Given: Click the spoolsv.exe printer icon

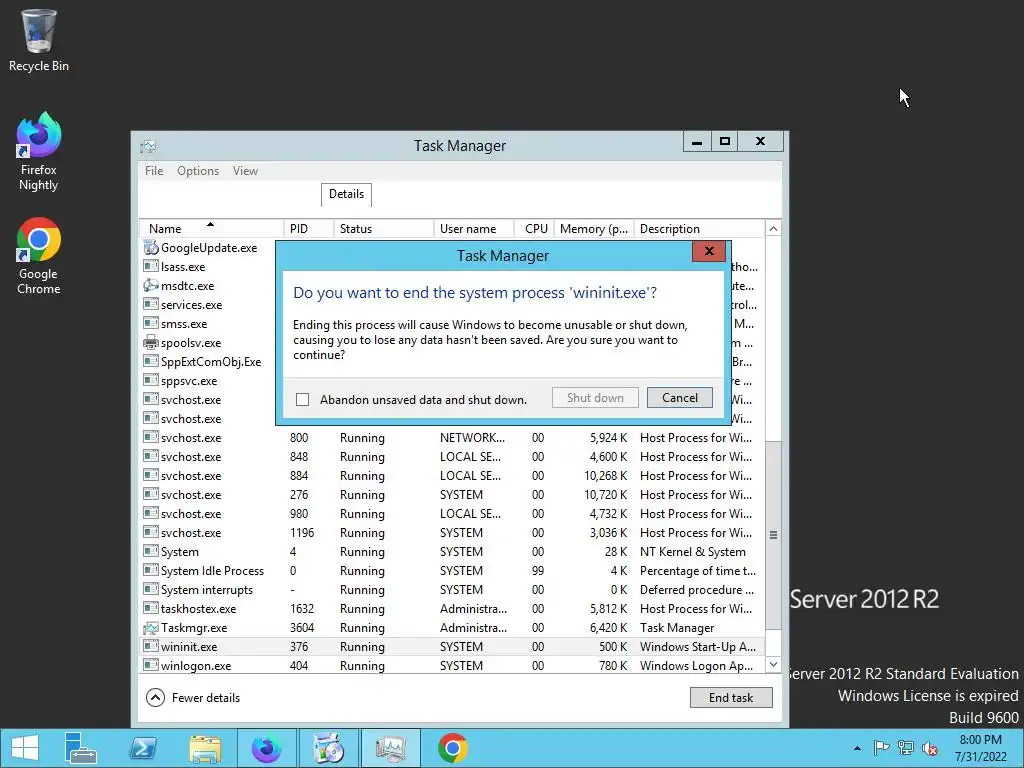Looking at the screenshot, I should coord(151,342).
